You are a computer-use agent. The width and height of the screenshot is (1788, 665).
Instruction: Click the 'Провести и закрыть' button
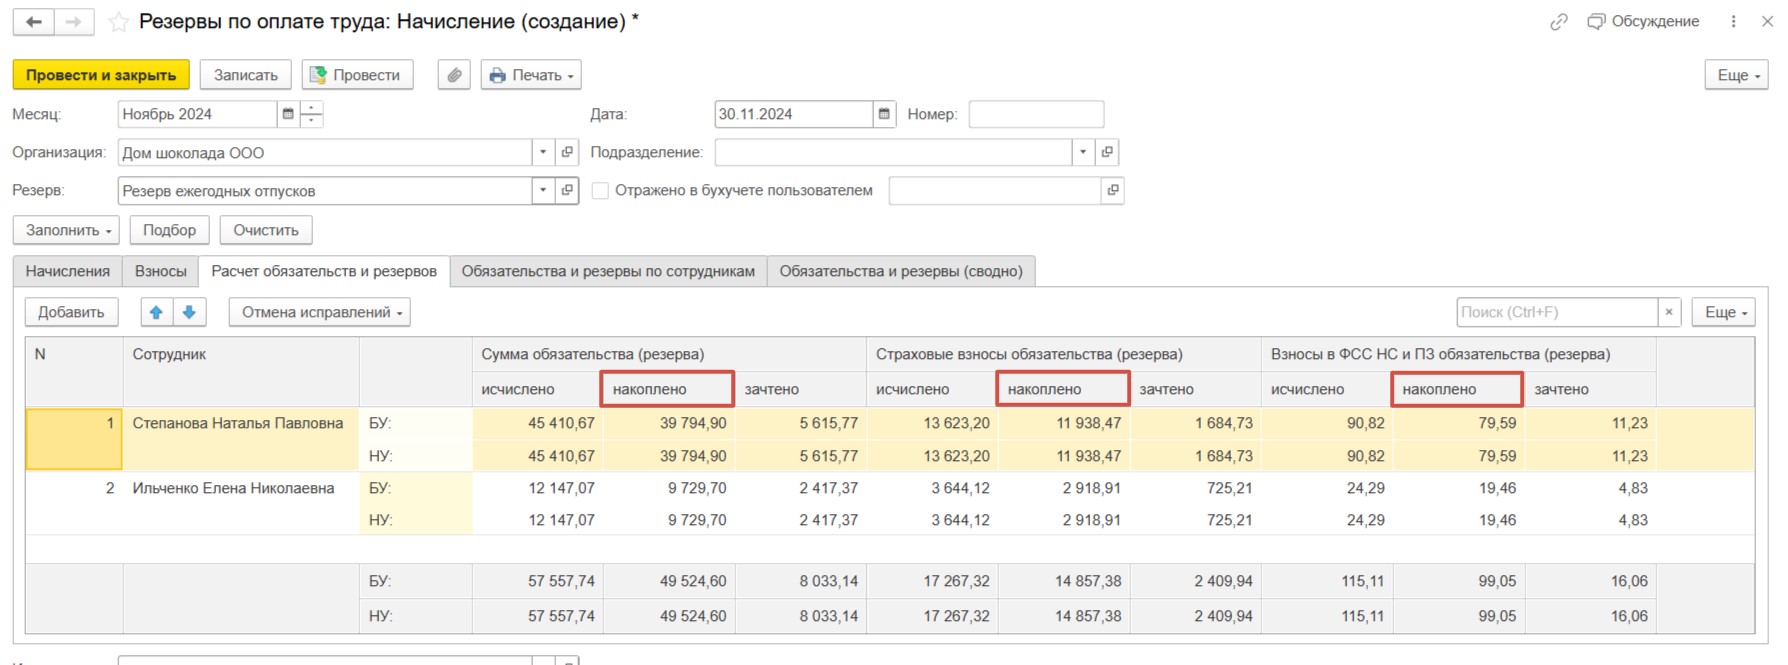101,75
